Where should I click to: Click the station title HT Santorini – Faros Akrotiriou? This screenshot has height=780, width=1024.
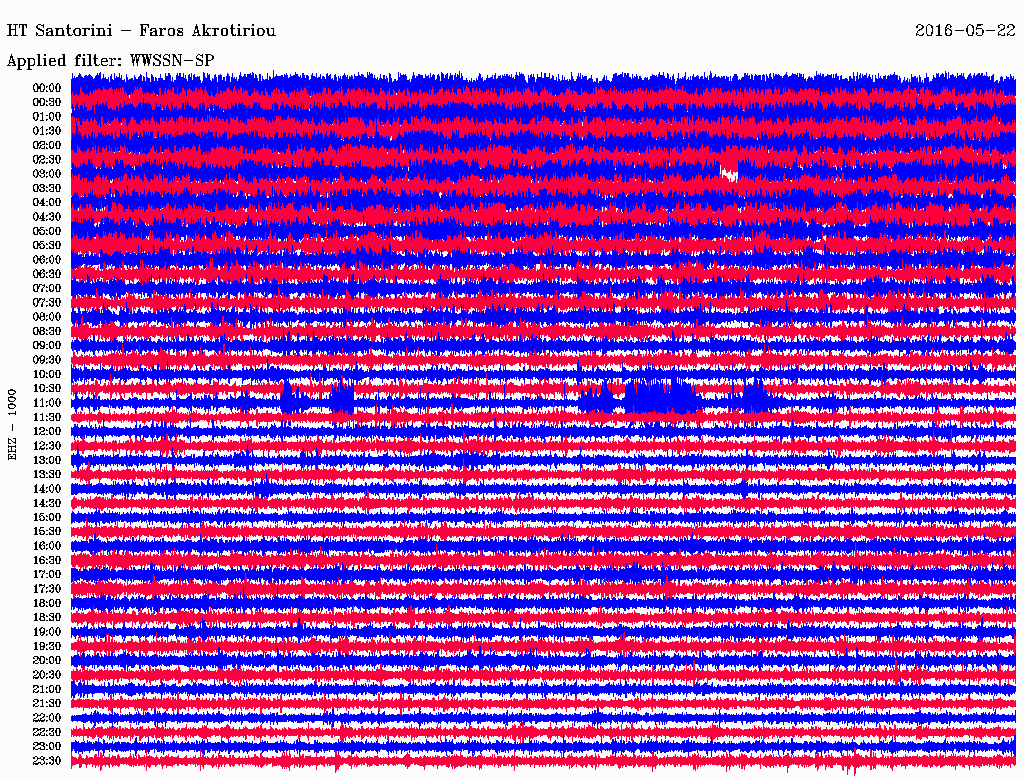point(141,31)
